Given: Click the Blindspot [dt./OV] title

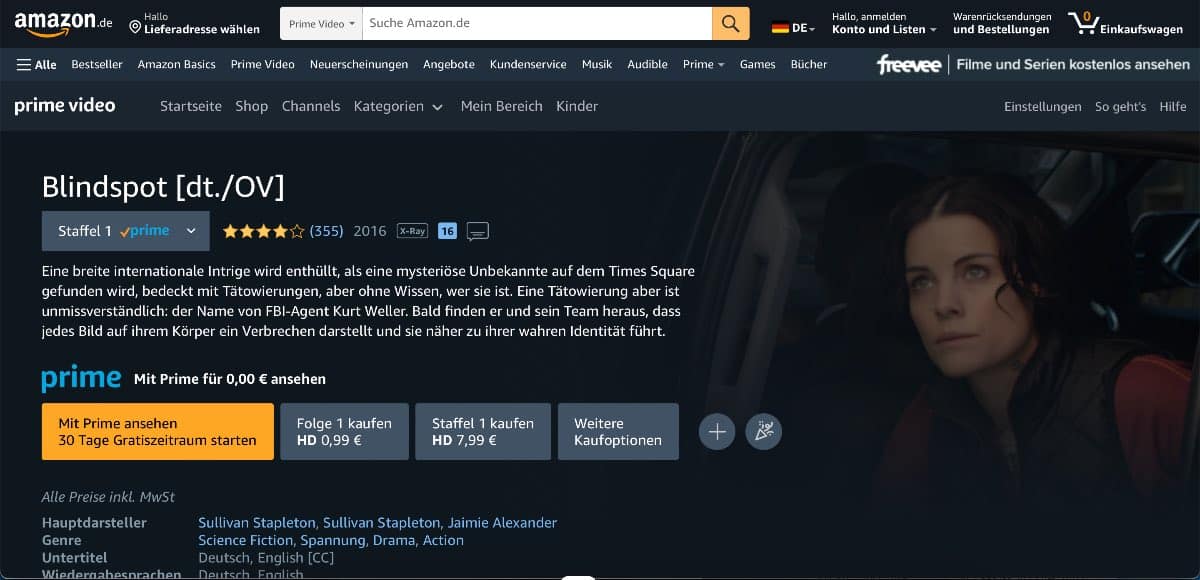Looking at the screenshot, I should point(163,186).
